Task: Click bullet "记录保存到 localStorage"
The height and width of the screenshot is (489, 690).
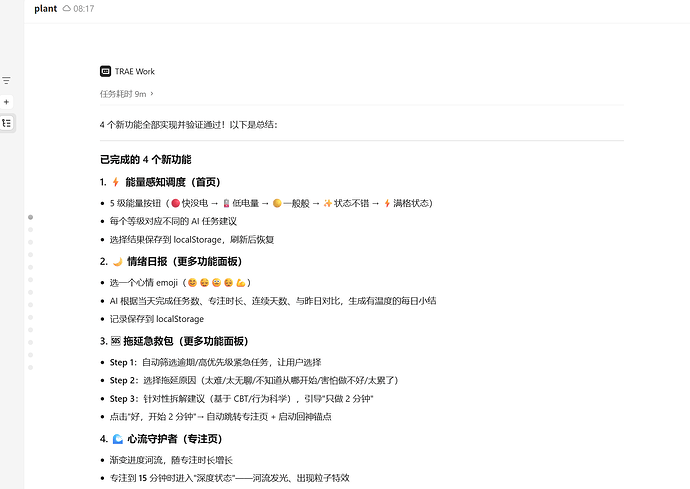Action: pyautogui.click(x=157, y=319)
